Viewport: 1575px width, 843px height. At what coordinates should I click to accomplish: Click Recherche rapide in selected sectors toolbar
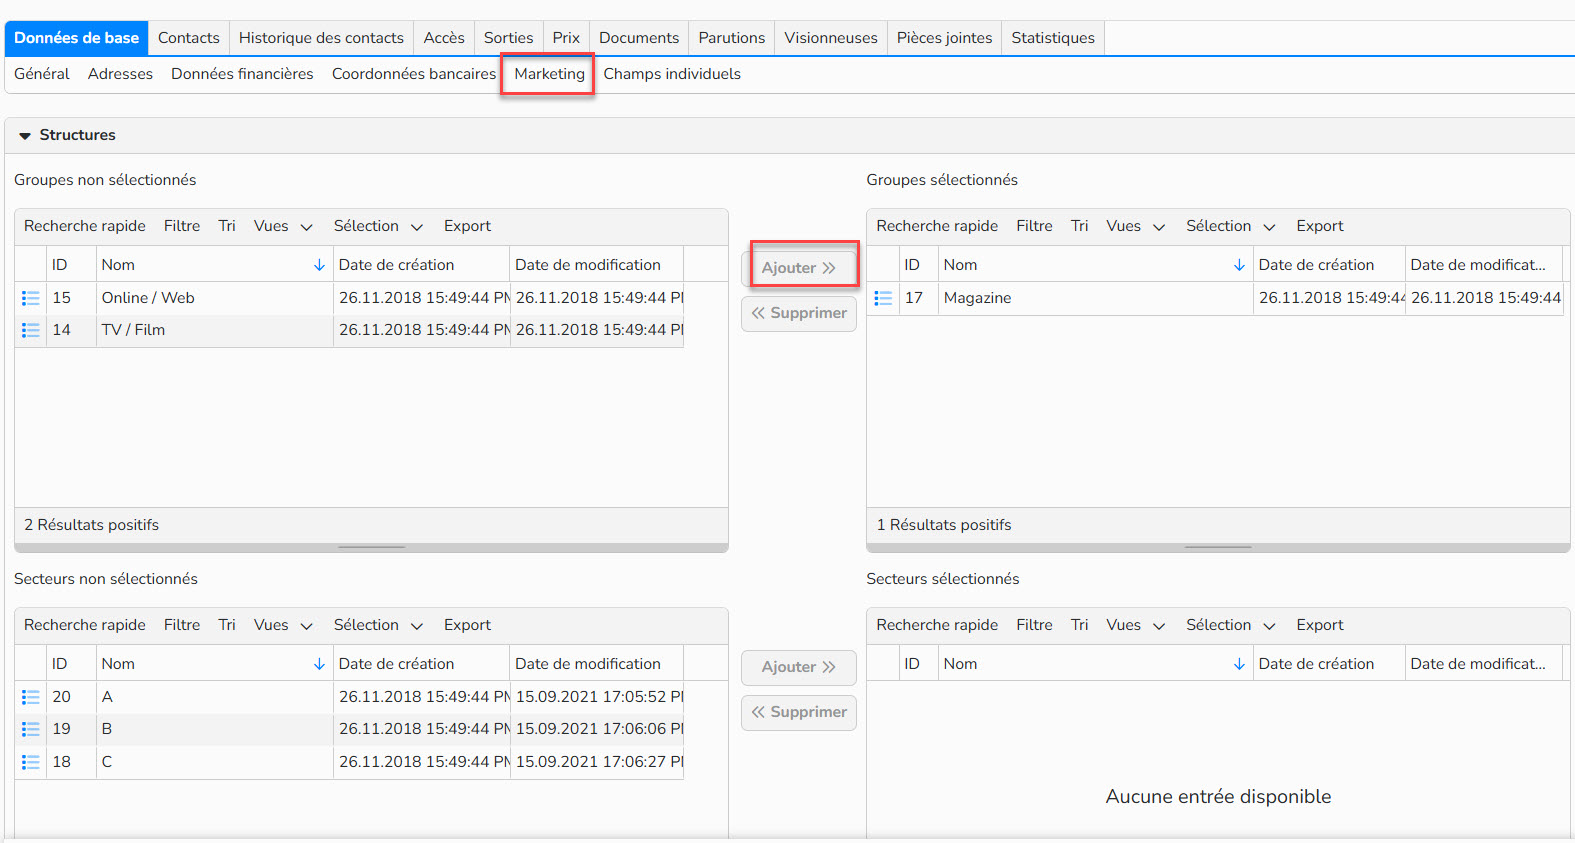(937, 625)
